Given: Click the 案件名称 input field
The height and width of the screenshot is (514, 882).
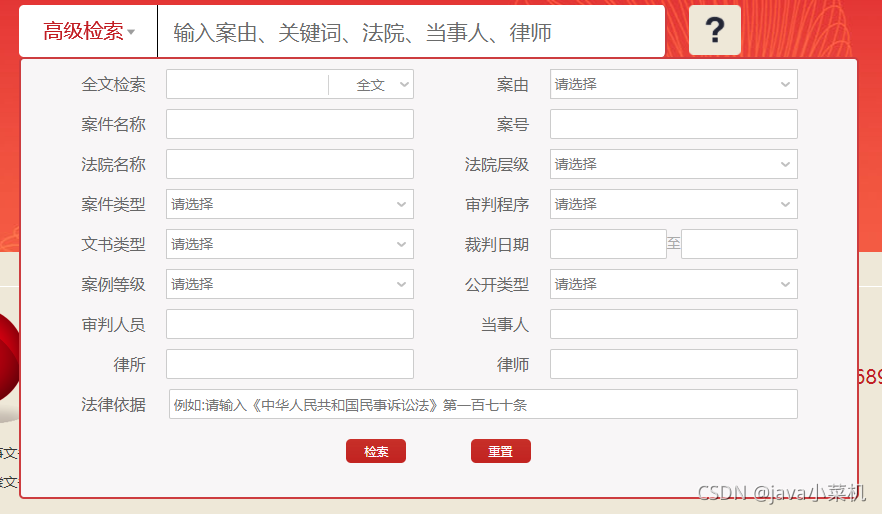Looking at the screenshot, I should point(290,124).
